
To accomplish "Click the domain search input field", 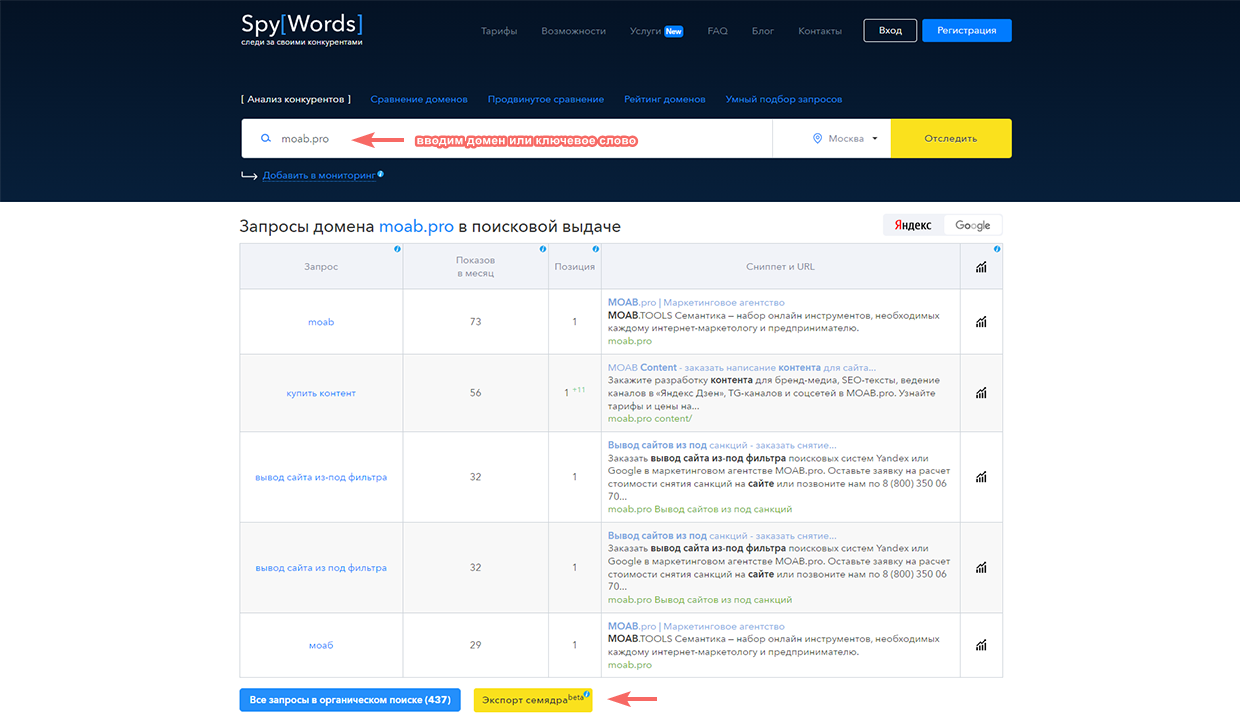I will tap(507, 138).
